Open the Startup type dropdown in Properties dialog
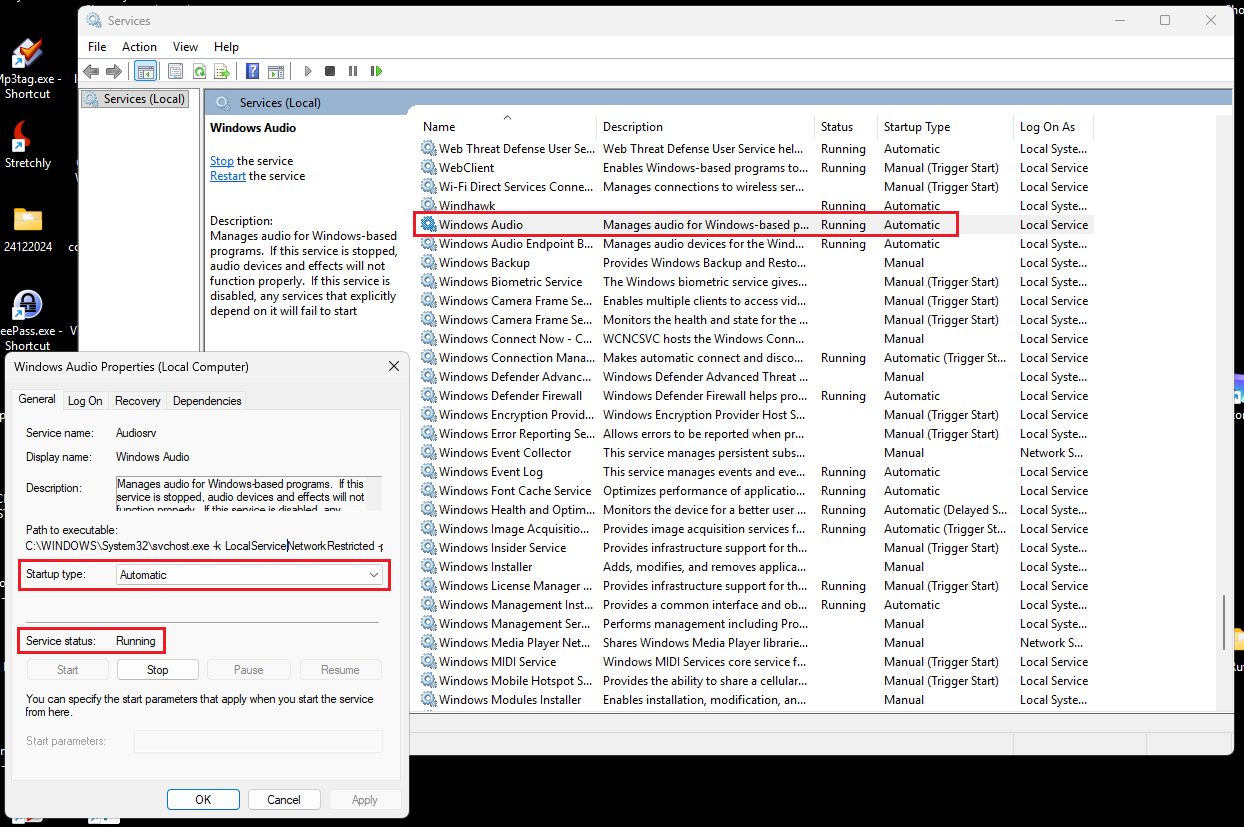 point(249,575)
